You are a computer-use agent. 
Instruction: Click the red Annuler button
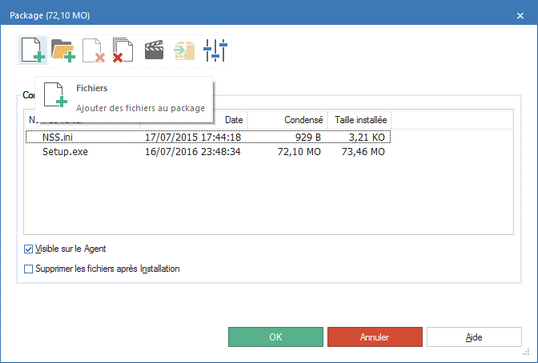click(375, 337)
